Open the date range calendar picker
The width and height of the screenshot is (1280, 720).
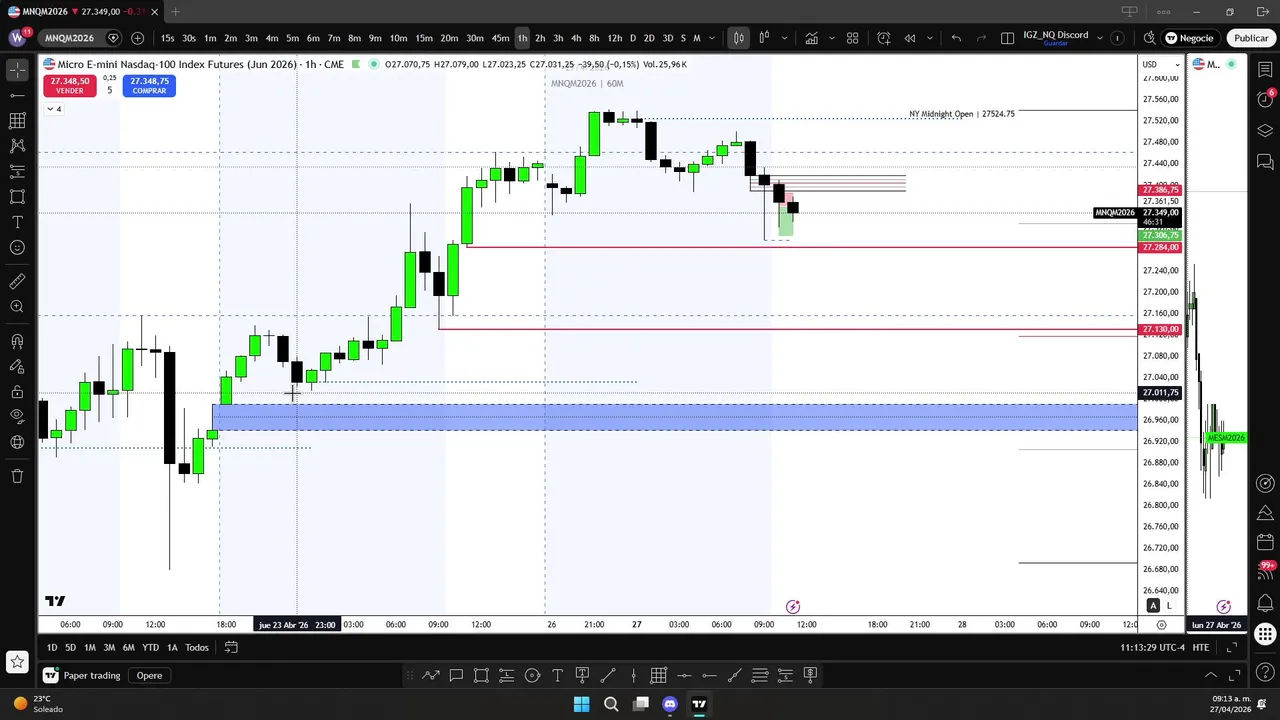231,647
